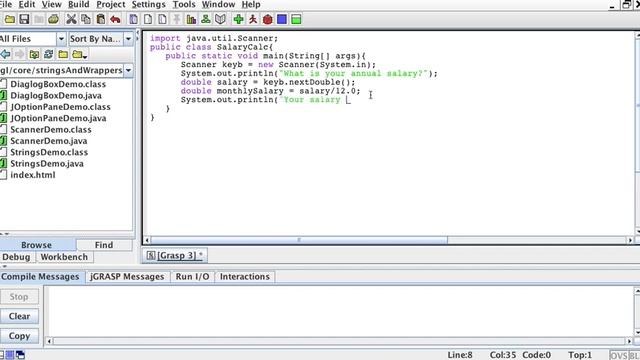640x360 pixels.
Task: Click the Clear button
Action: [x=19, y=316]
